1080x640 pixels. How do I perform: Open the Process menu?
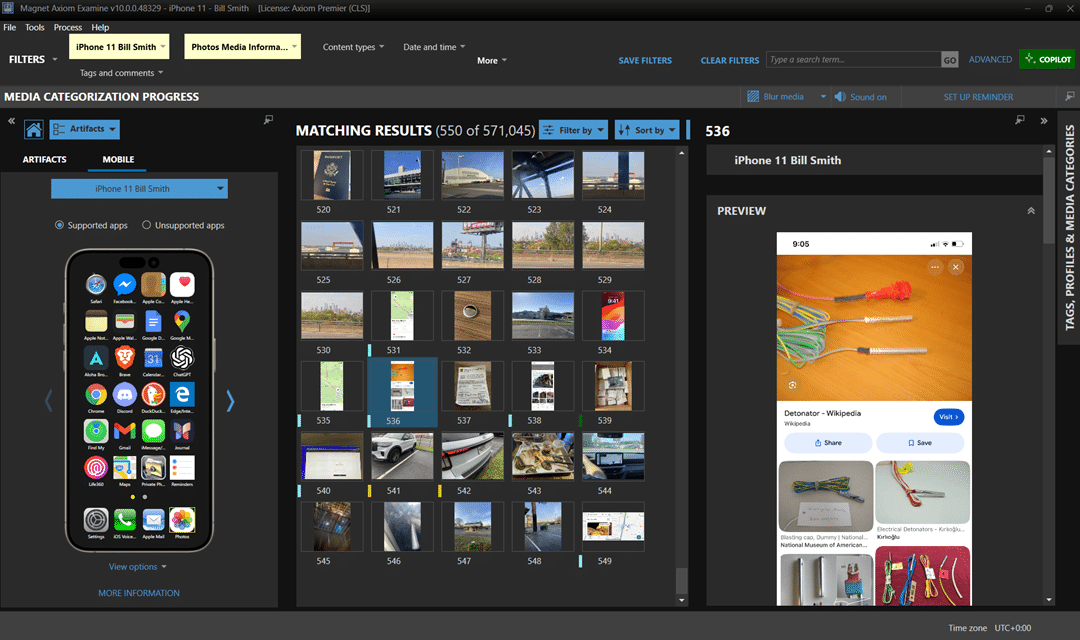tap(68, 28)
